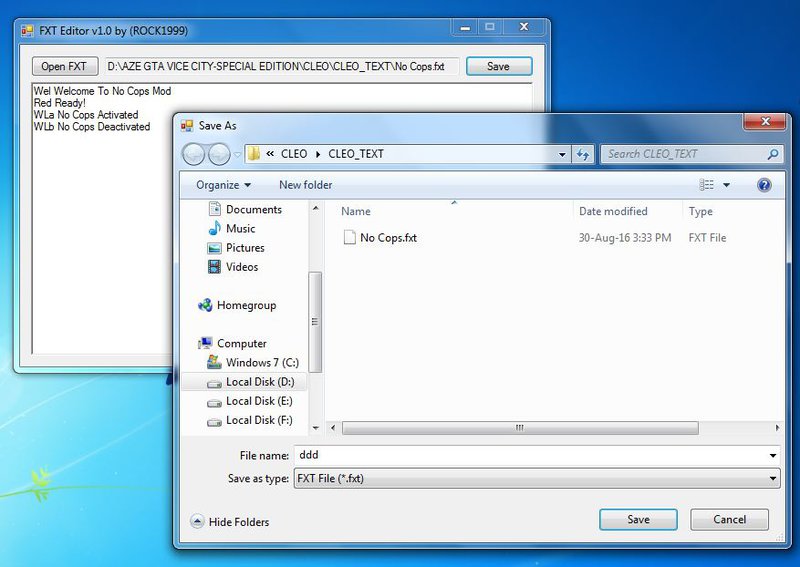Screen dimensions: 800x567
Task: Go back with the Back arrow button
Action: [193, 154]
